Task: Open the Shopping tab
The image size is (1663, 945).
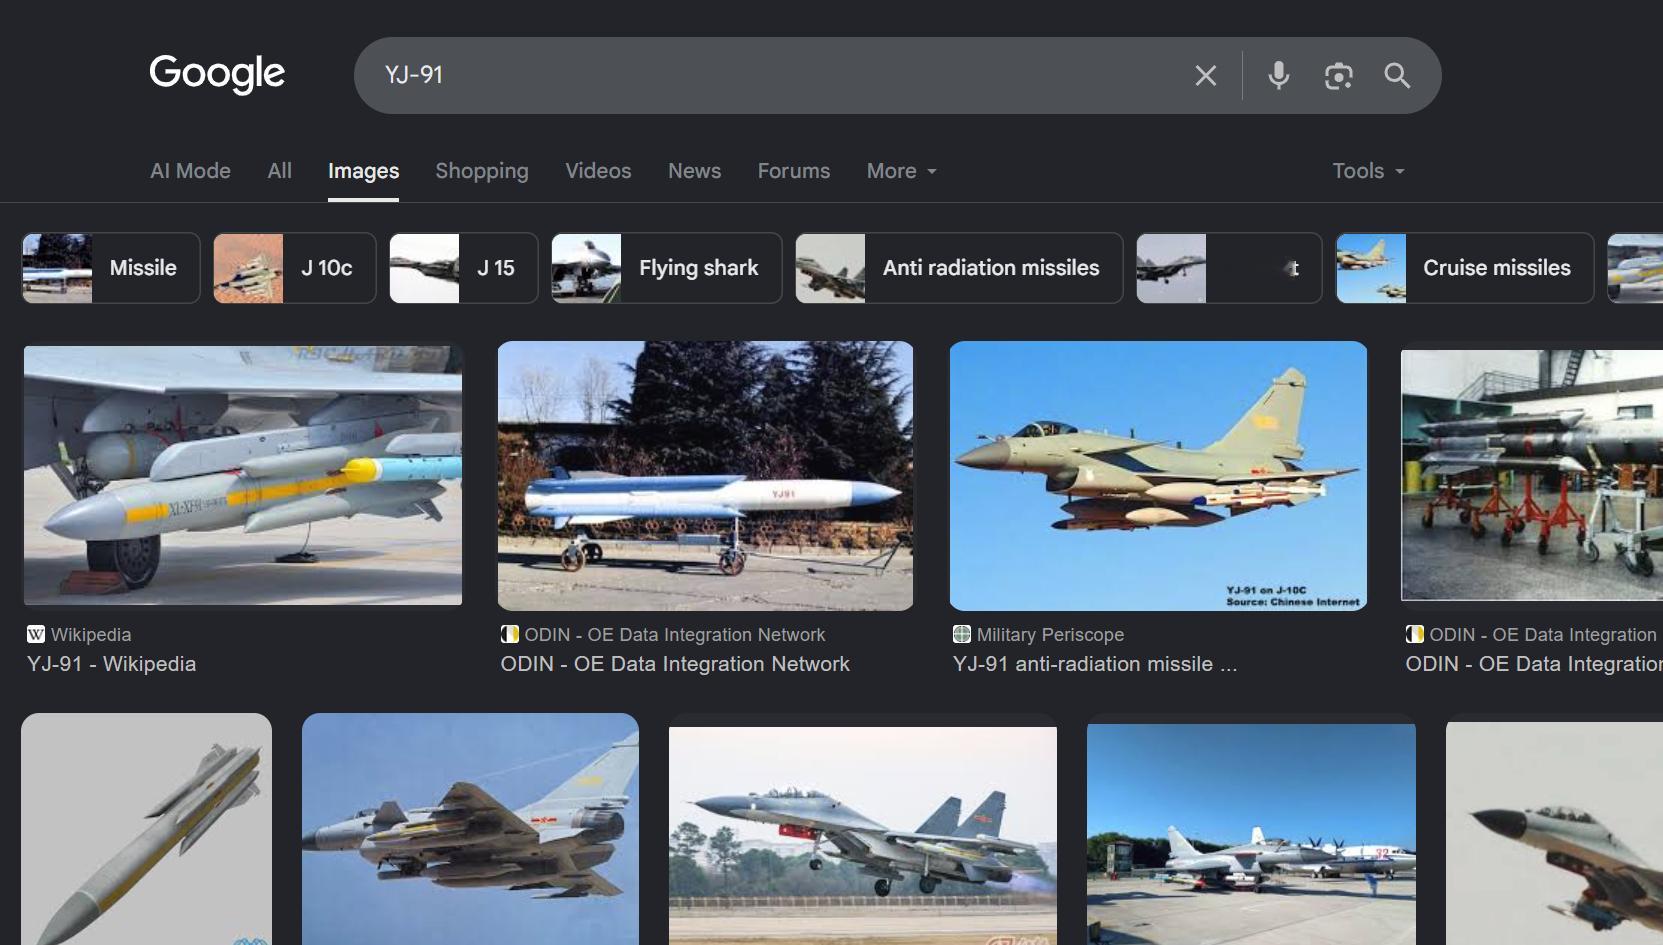Action: [x=482, y=171]
